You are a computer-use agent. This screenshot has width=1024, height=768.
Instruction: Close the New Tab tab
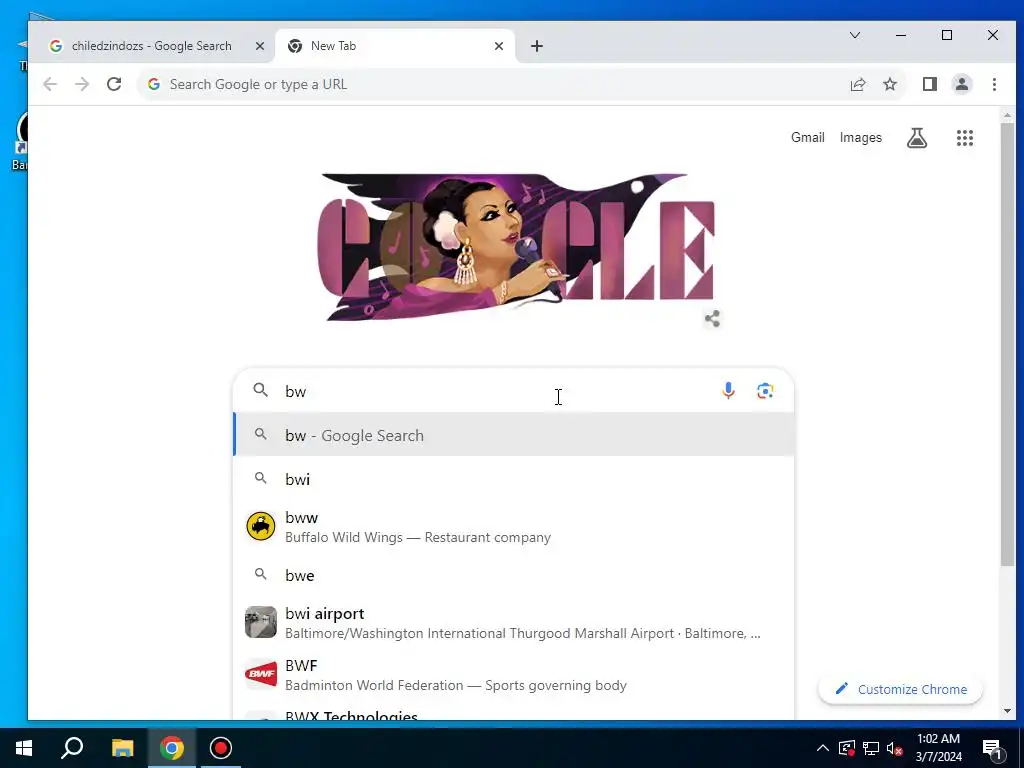point(499,46)
